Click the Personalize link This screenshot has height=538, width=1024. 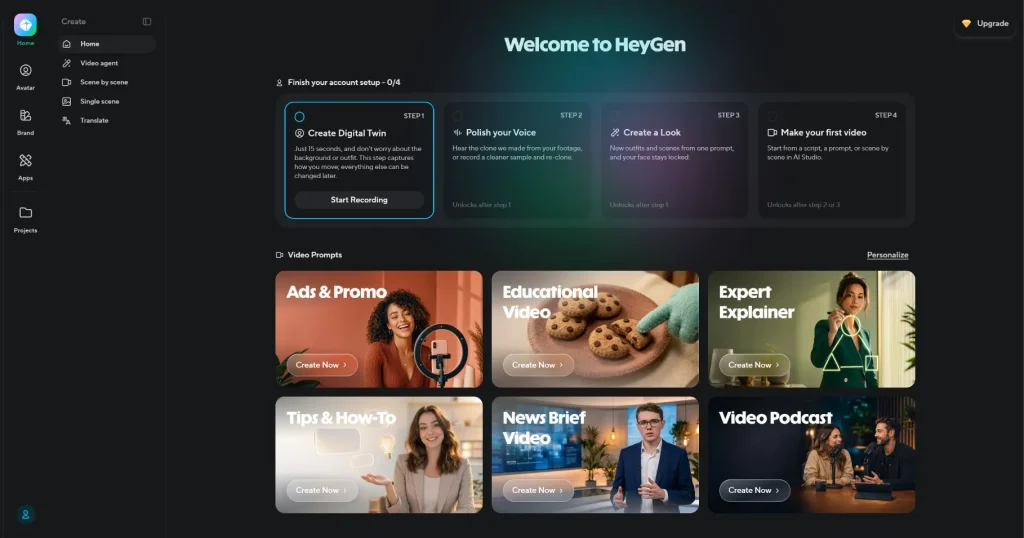coord(888,255)
